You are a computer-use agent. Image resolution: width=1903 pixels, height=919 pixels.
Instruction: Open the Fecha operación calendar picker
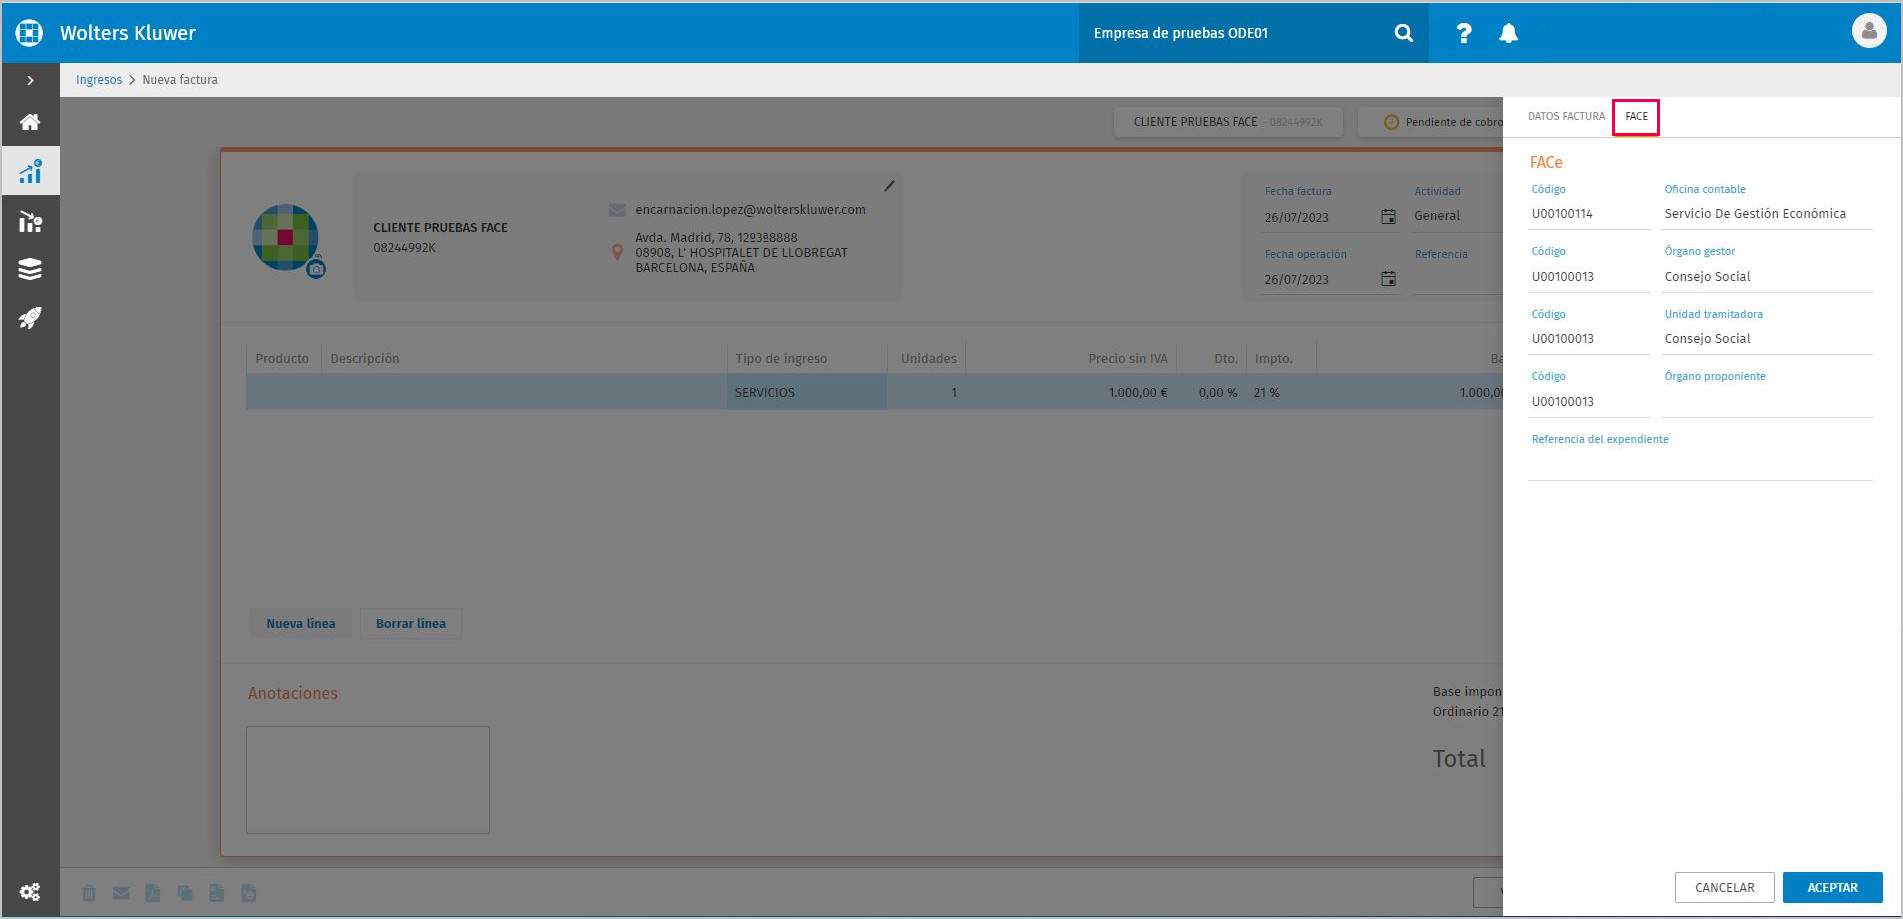coord(1388,279)
